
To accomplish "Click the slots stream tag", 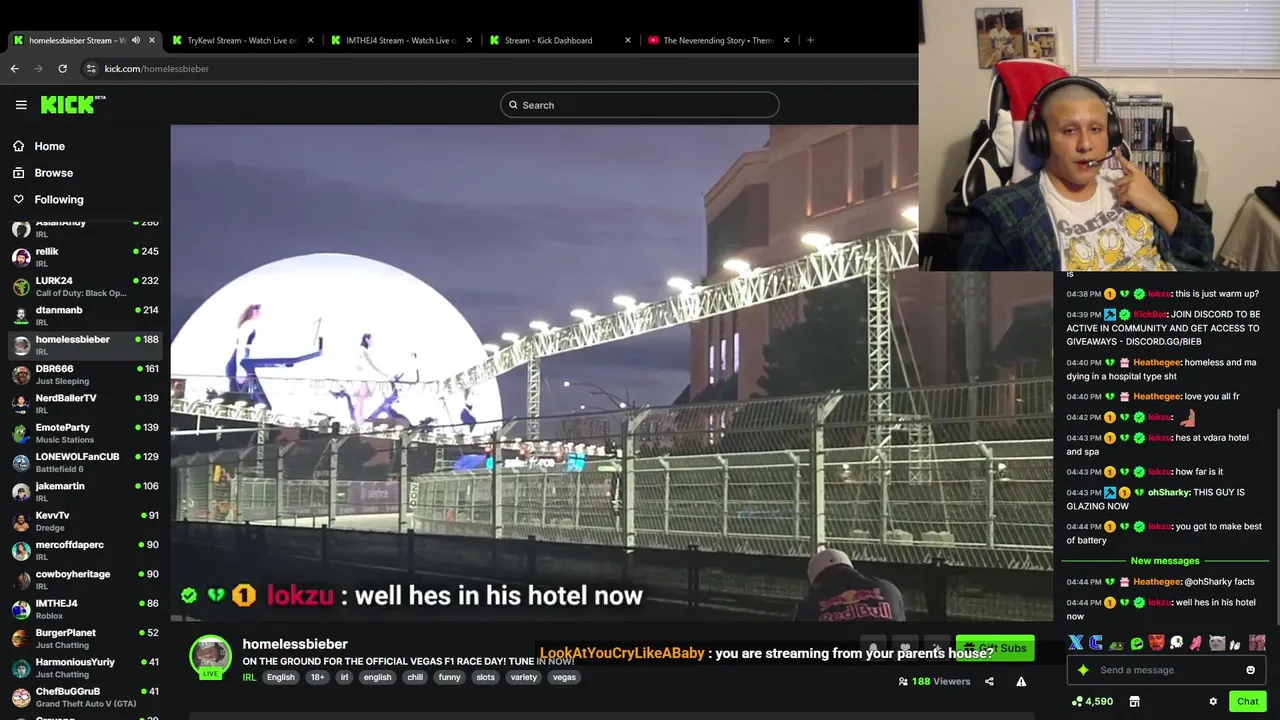I will coord(485,677).
